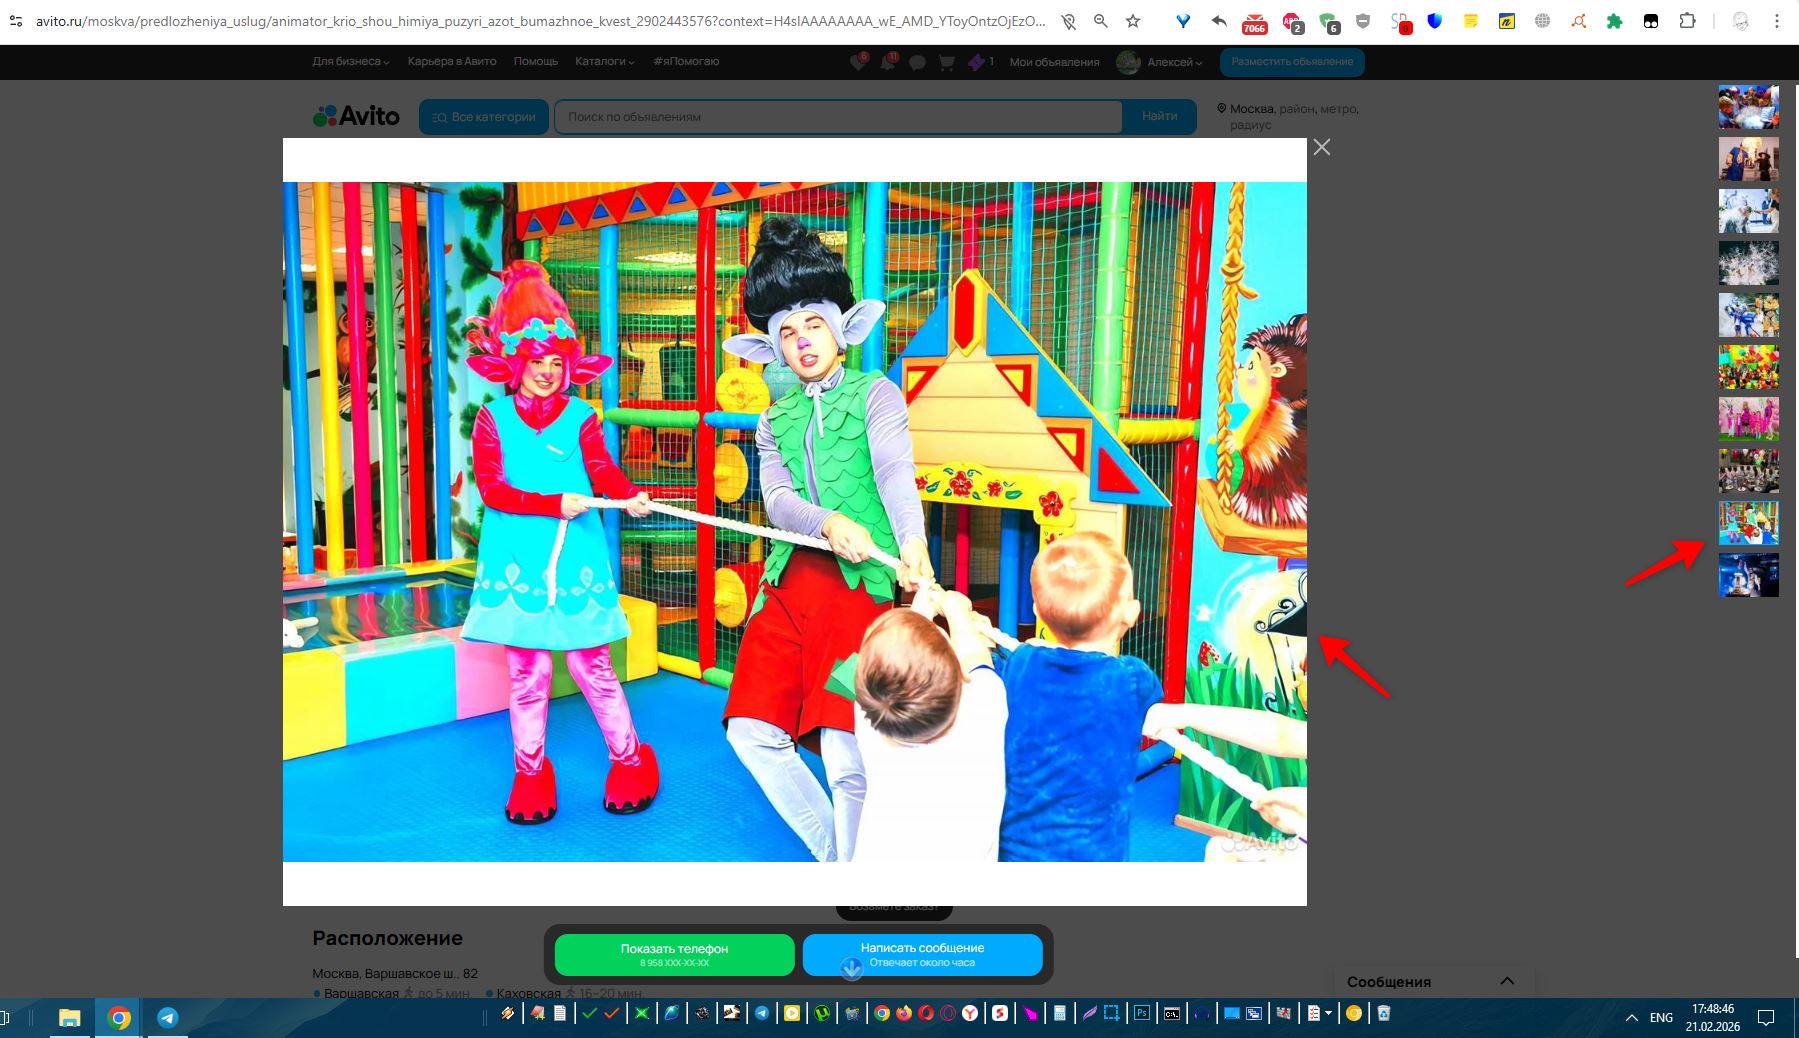Switch the ENG input language
This screenshot has width=1799, height=1038.
coord(1661,1018)
